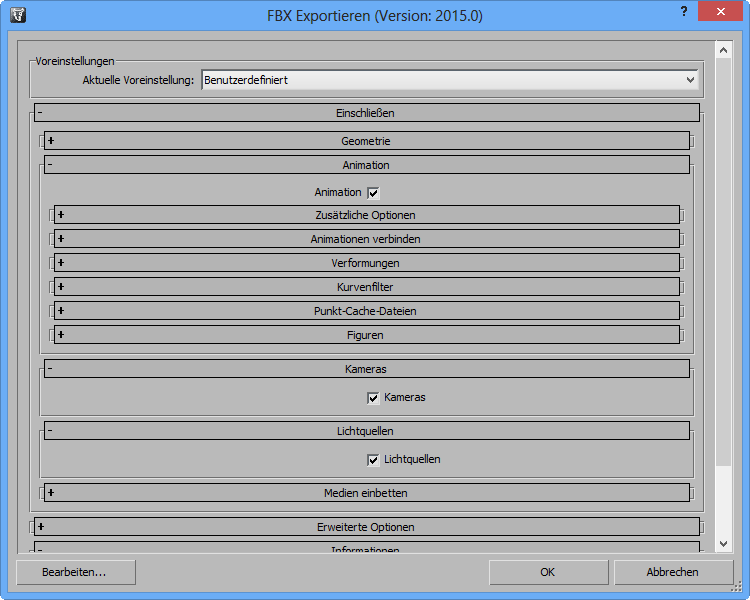Click the scrollbar down arrow

coord(724,544)
